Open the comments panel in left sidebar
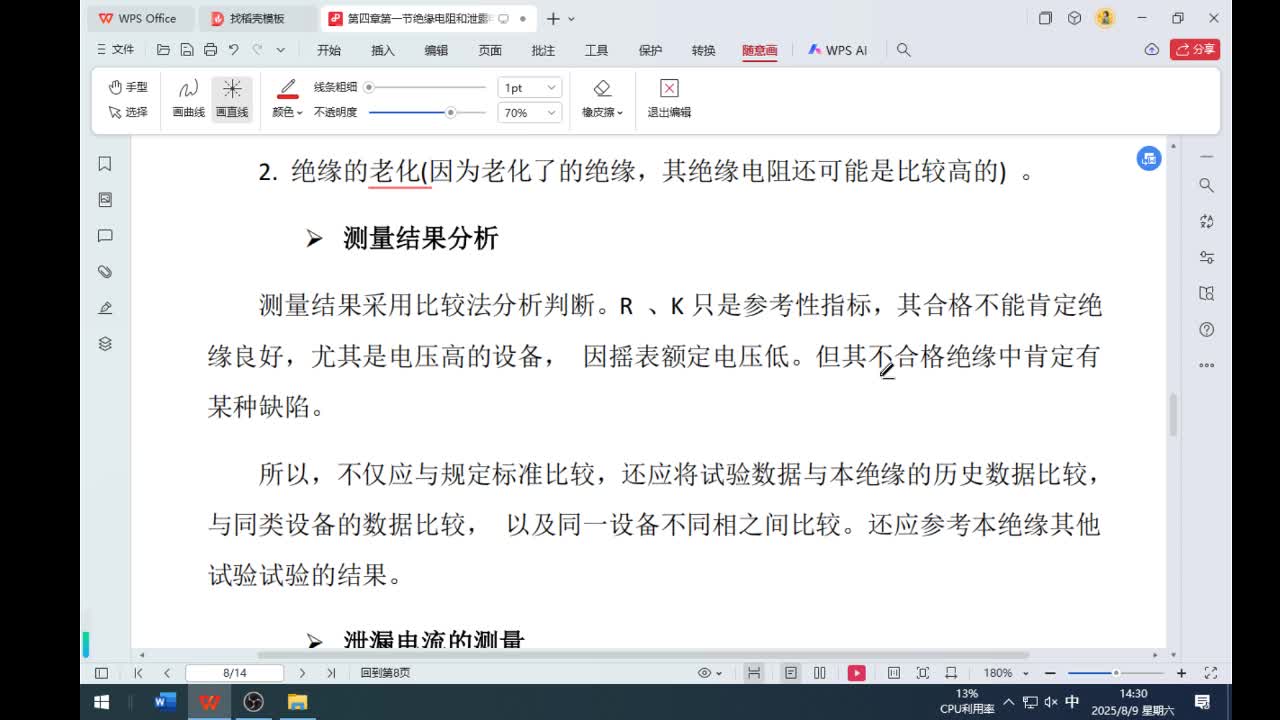 coord(105,236)
